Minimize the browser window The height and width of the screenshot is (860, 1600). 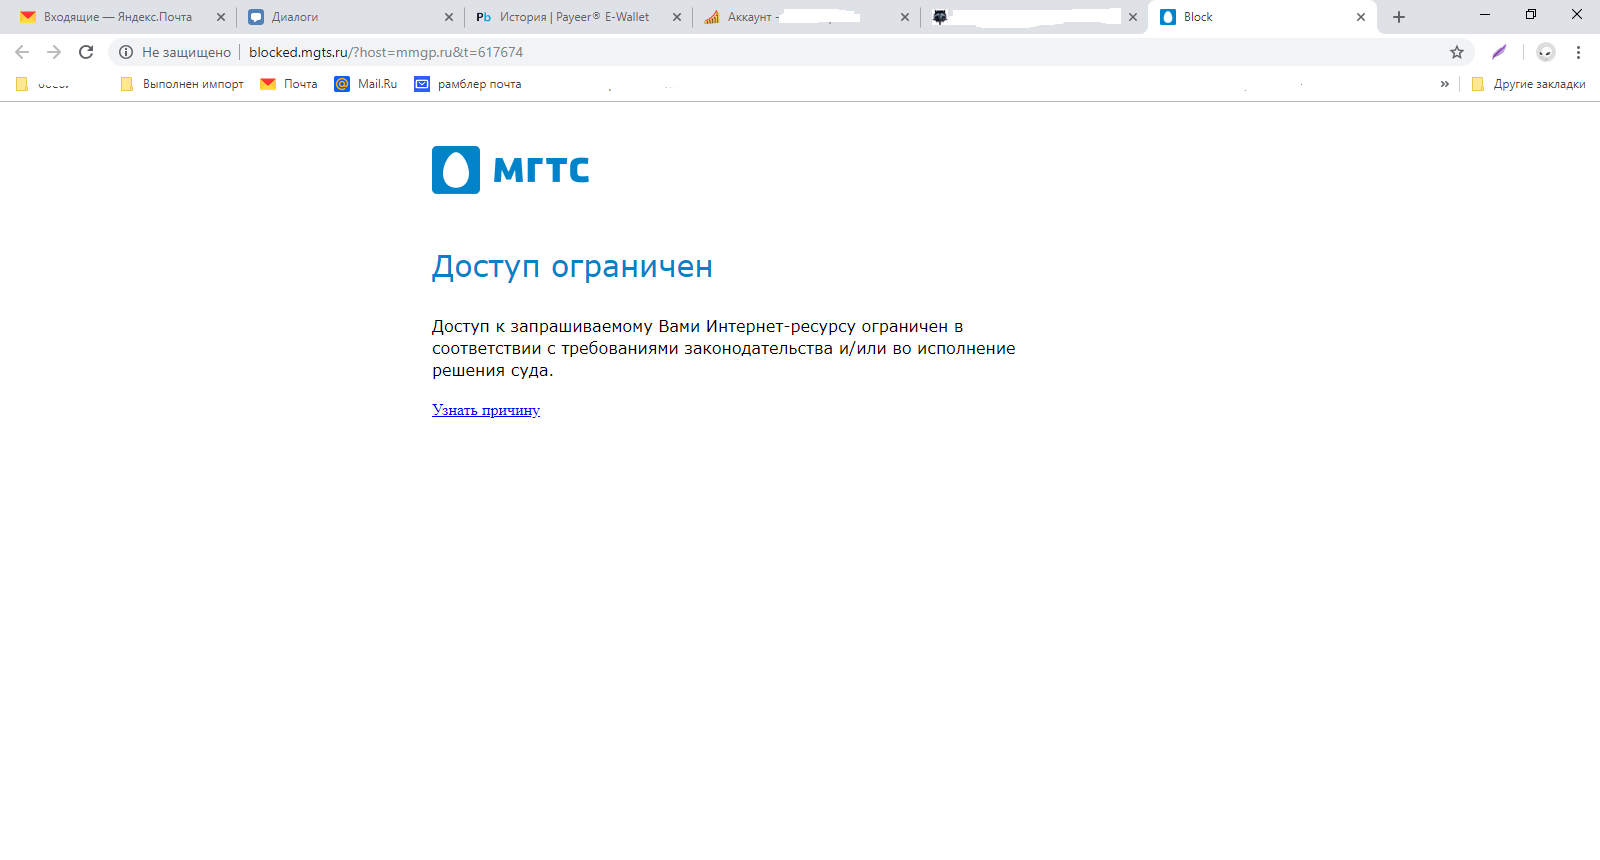coord(1485,15)
